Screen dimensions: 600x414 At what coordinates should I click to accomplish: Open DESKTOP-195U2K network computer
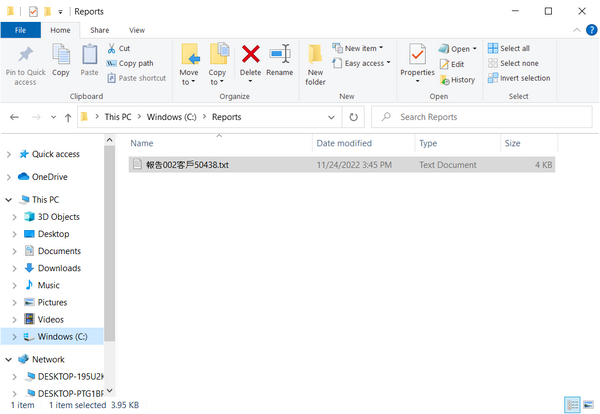[64, 377]
